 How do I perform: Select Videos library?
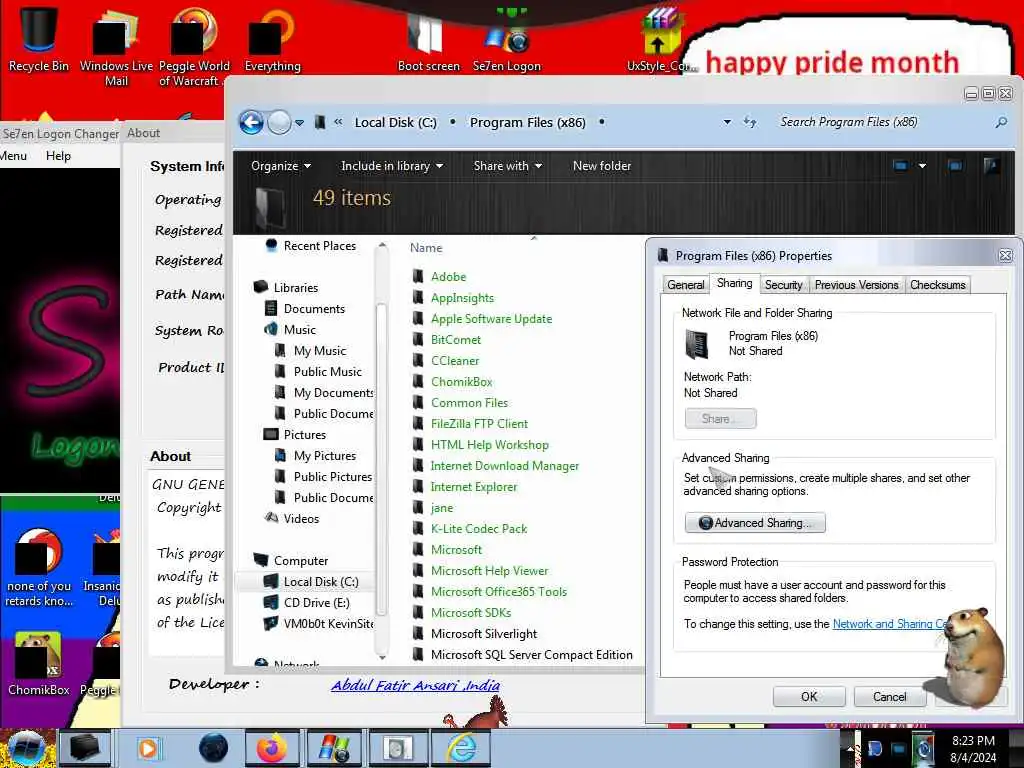pyautogui.click(x=292, y=518)
